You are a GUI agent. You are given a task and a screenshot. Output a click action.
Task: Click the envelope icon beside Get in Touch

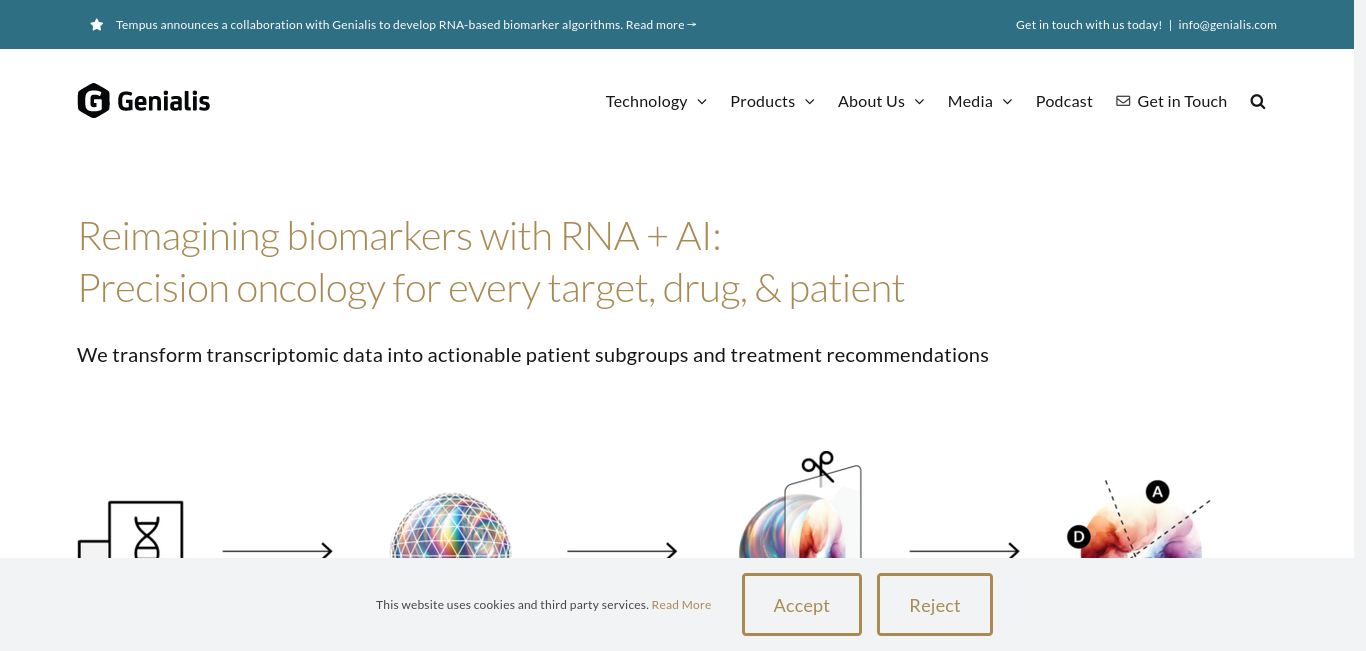click(1123, 101)
